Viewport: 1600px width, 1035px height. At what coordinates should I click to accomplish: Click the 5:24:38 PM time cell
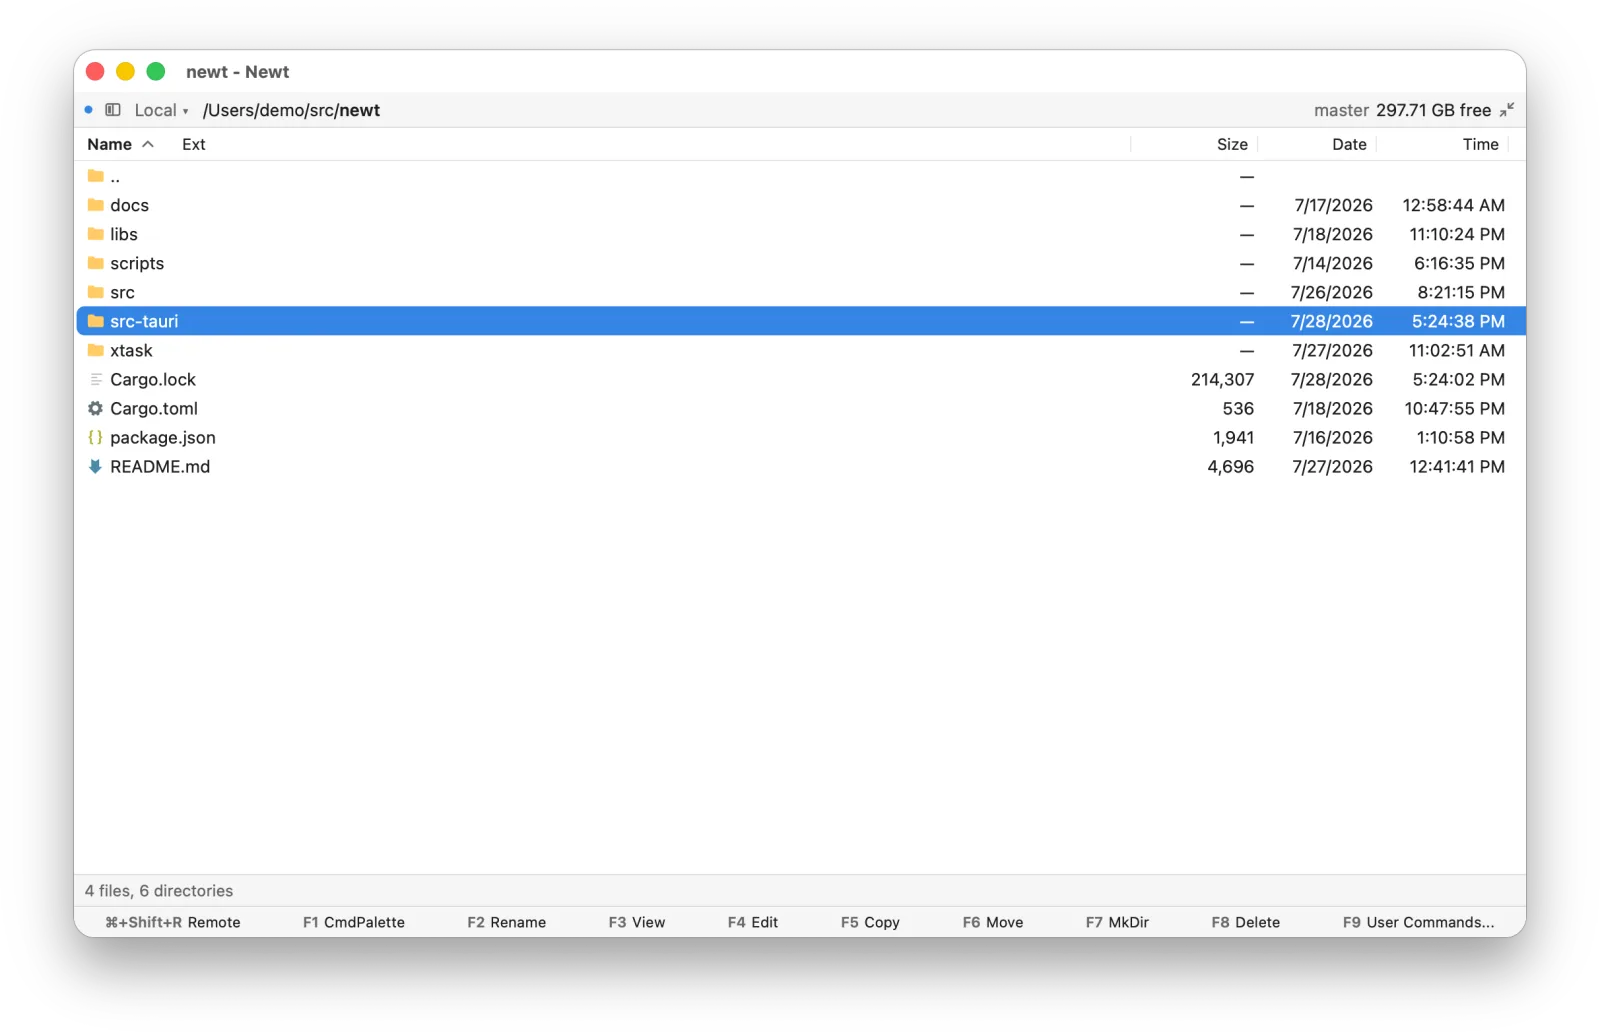pyautogui.click(x=1458, y=321)
